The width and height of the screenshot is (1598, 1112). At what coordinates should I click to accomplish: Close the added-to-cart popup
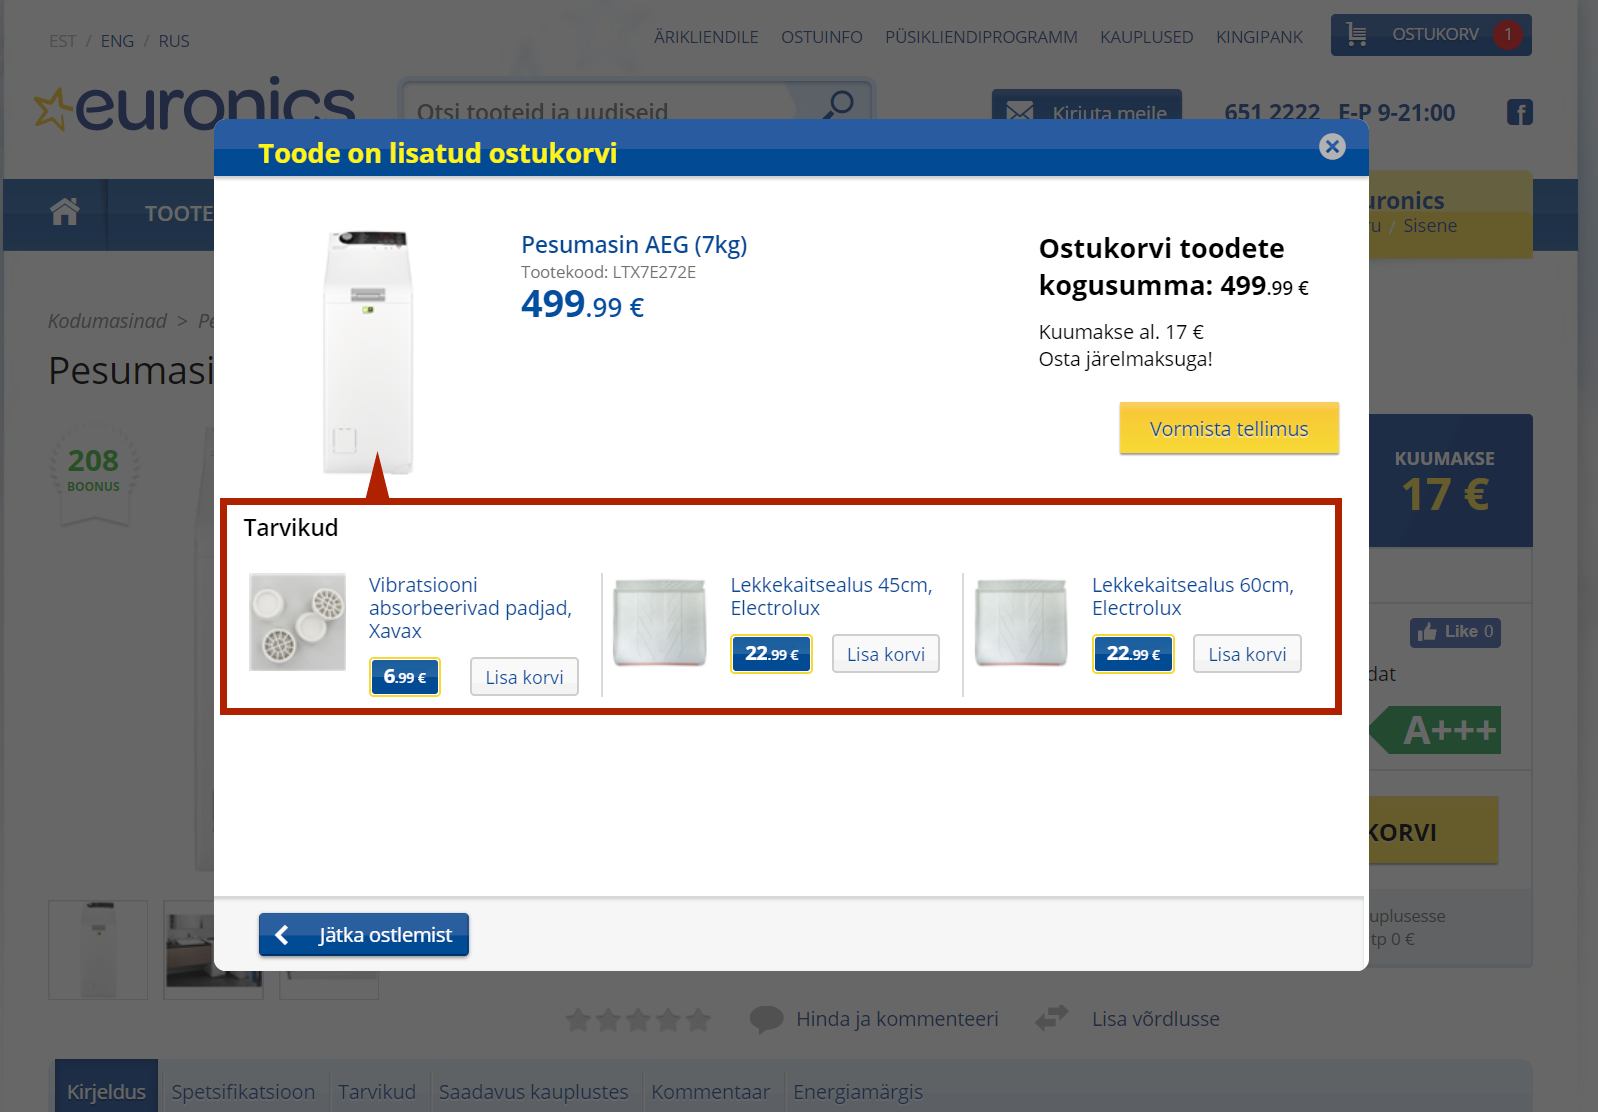[x=1332, y=147]
